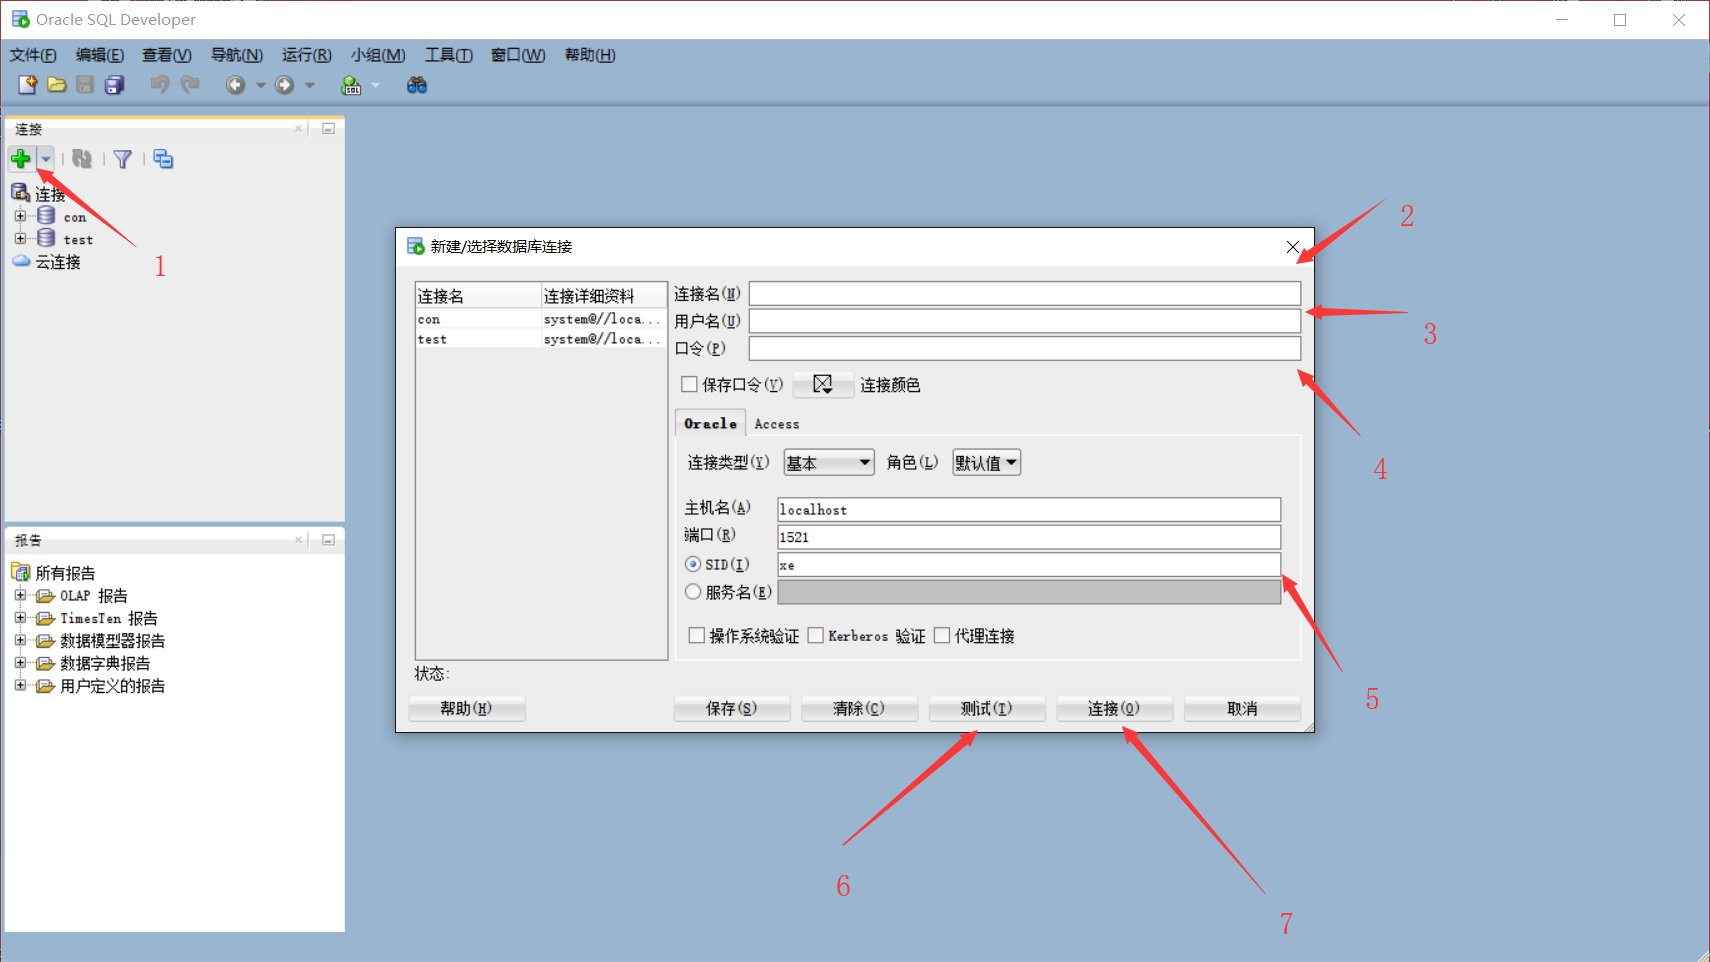Click the green plus New Connection icon
This screenshot has width=1710, height=962.
20,159
